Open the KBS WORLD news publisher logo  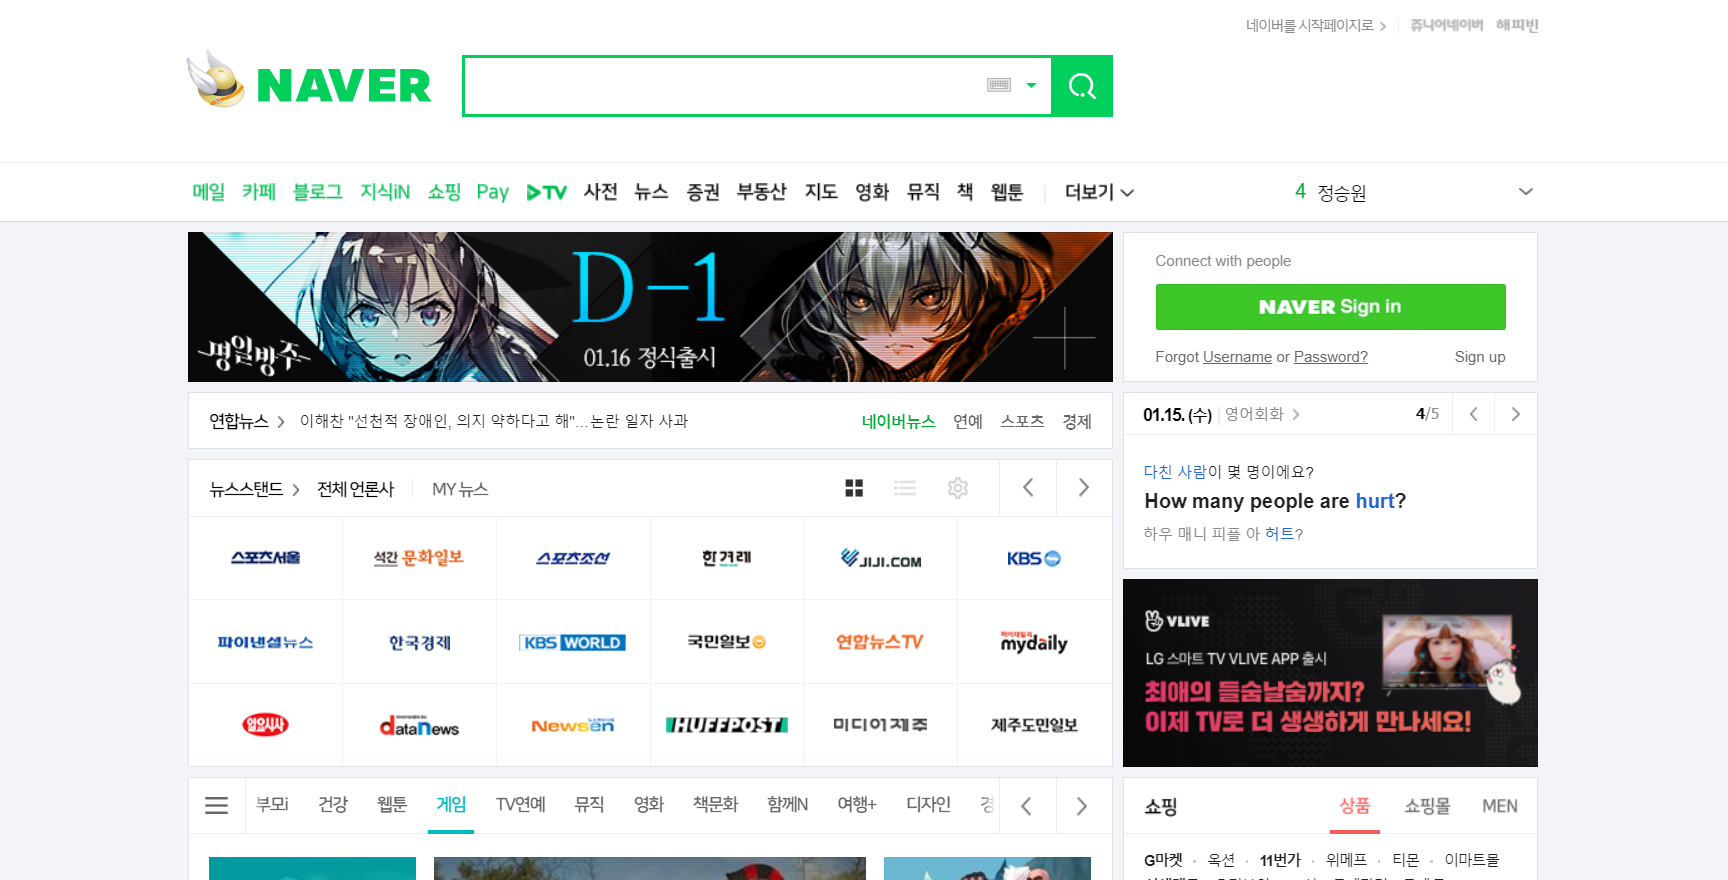click(x=573, y=643)
